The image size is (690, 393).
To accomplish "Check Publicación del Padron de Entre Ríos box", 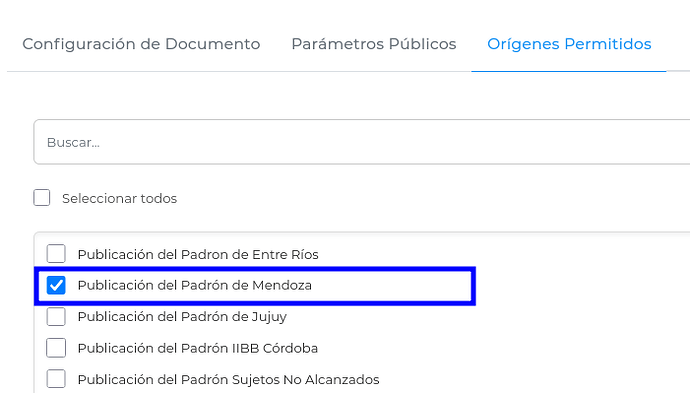I will click(x=56, y=254).
